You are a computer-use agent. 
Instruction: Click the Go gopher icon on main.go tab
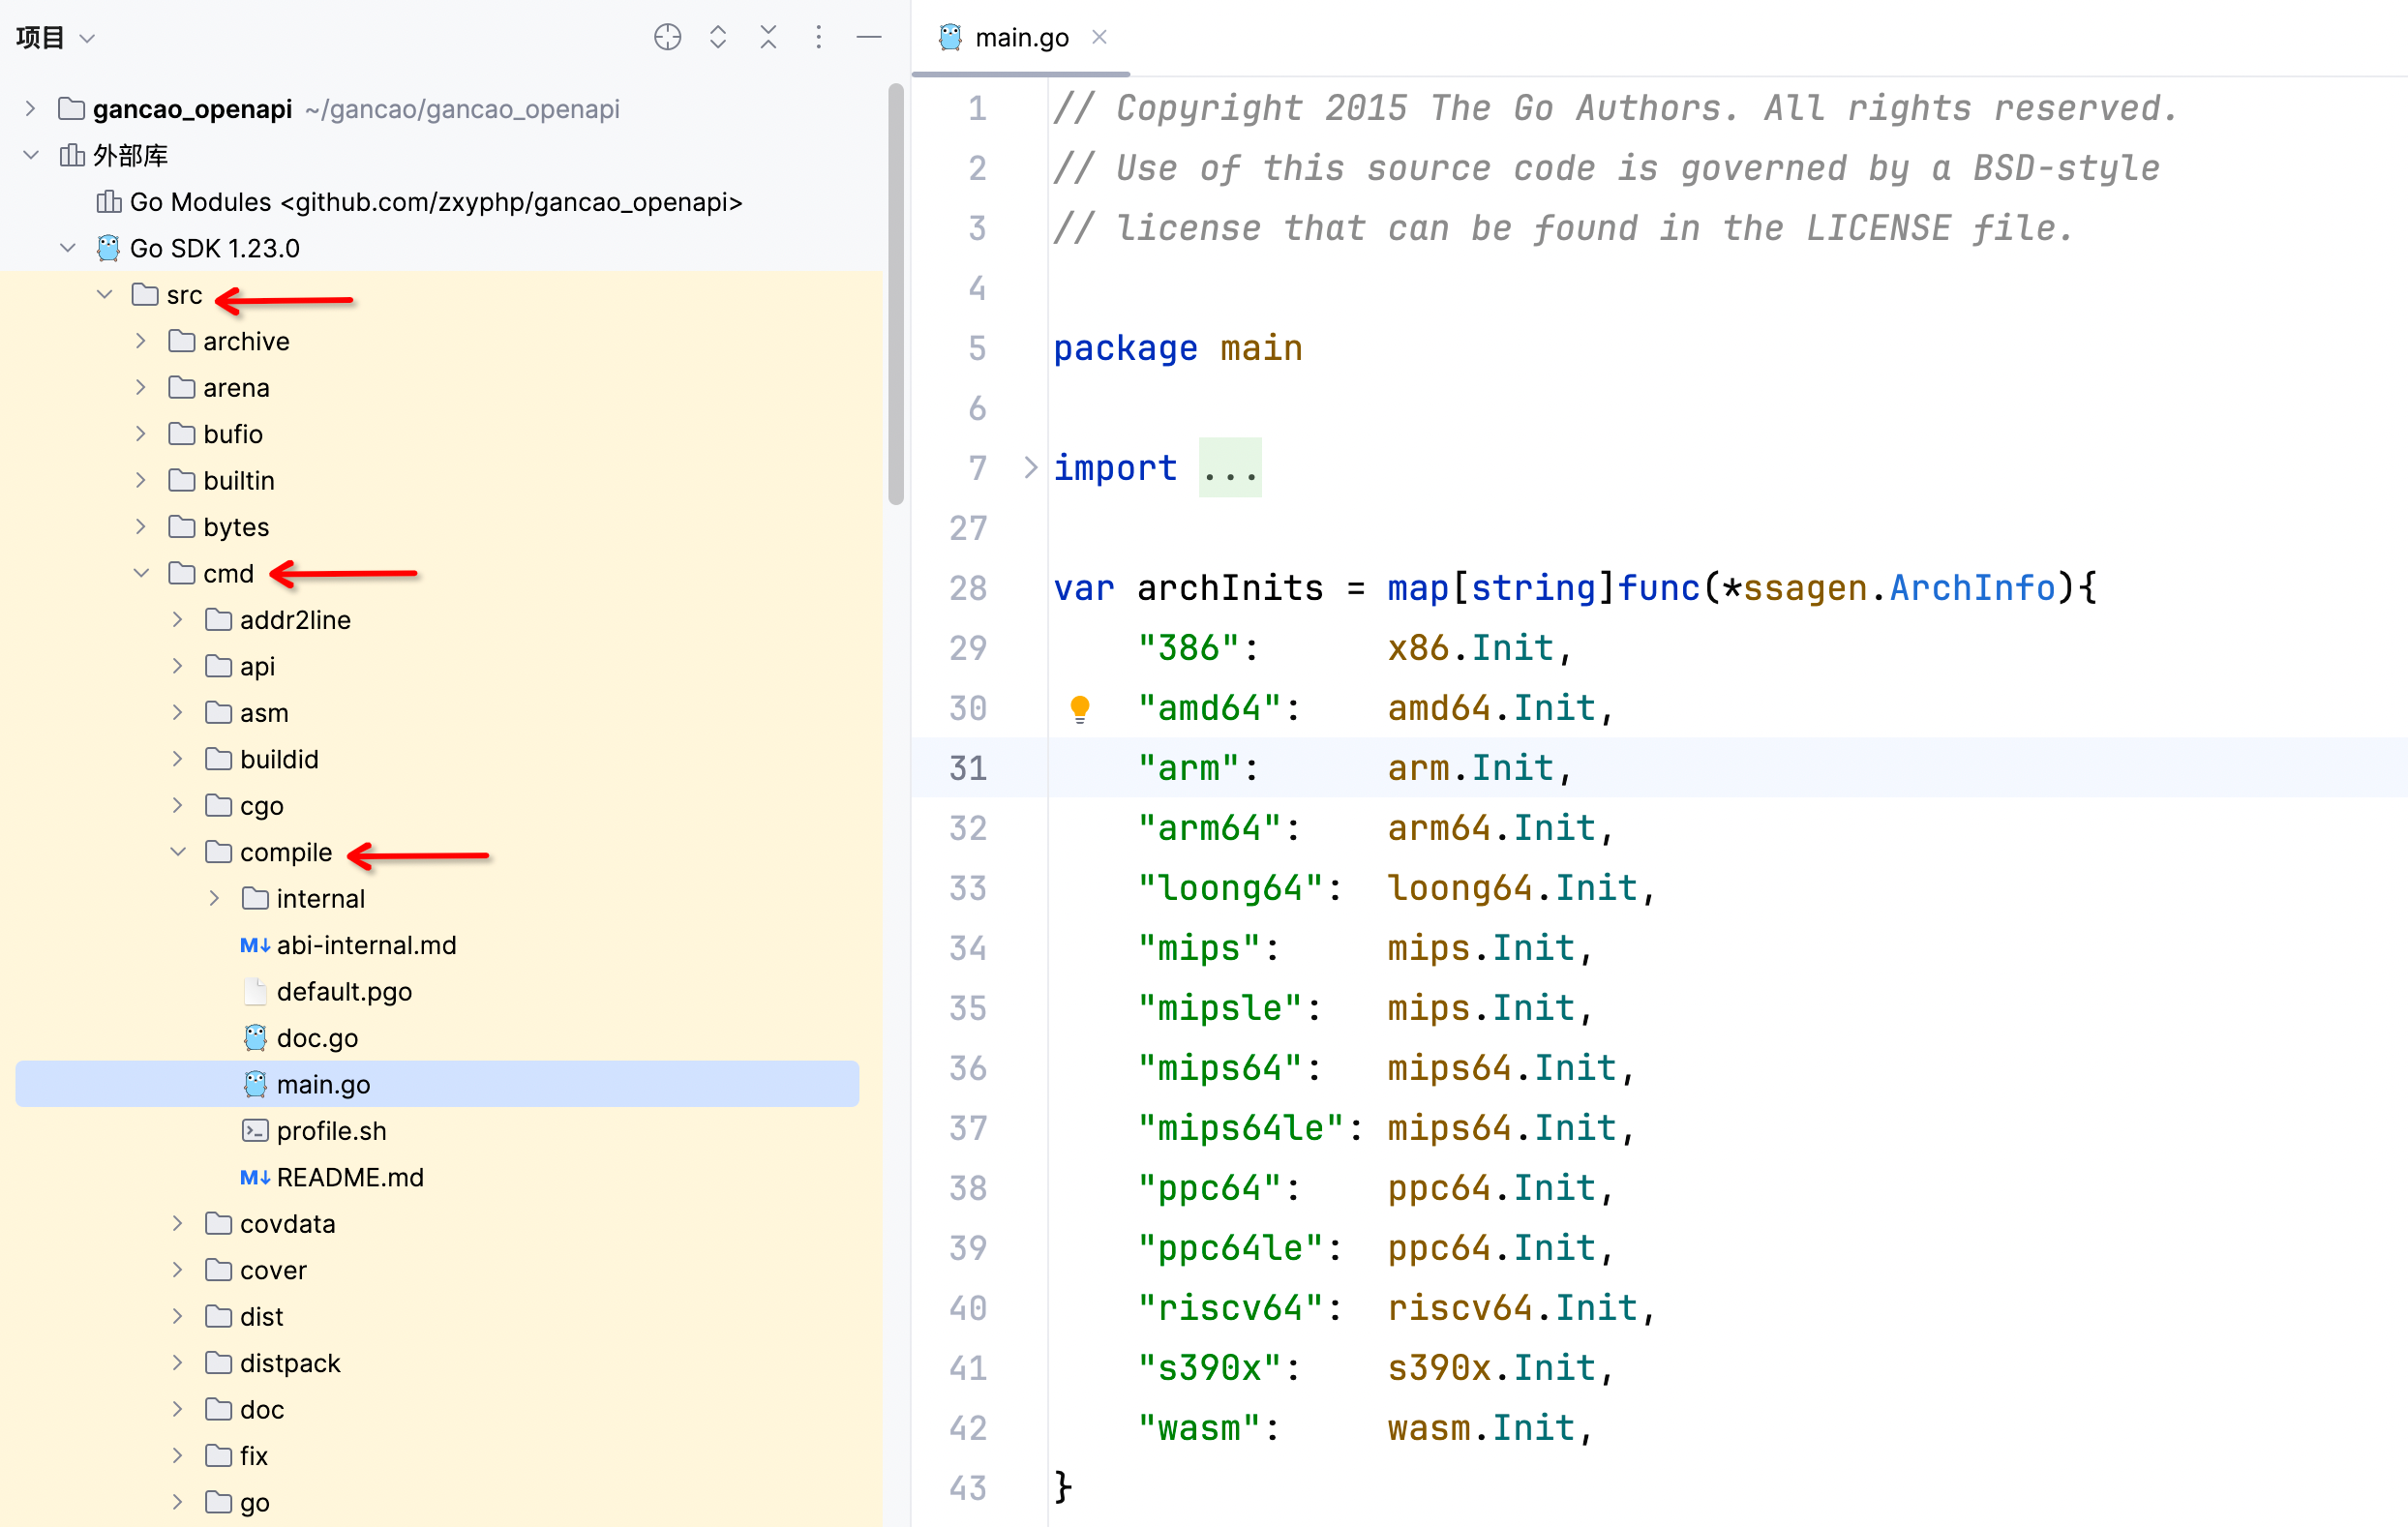[x=950, y=37]
